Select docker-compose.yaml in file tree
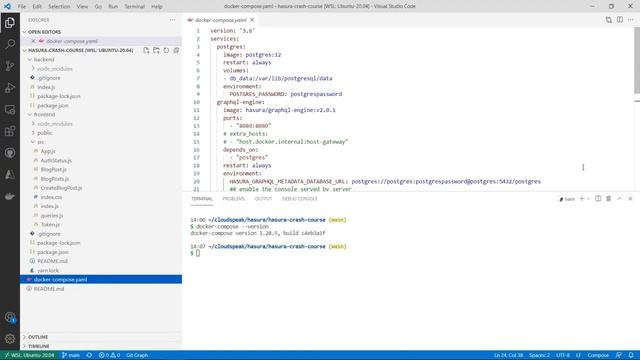 tap(101, 280)
